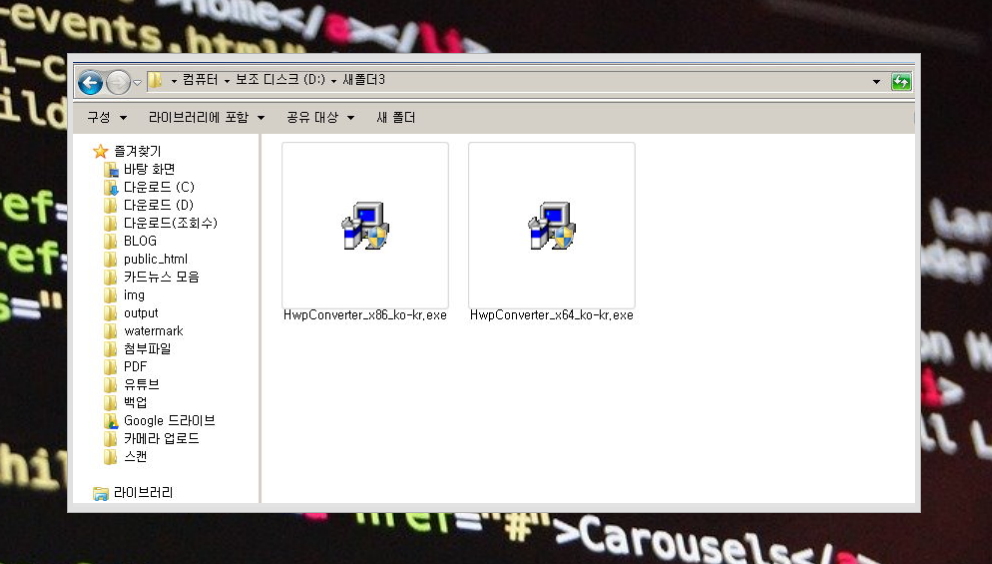Open 다운로드(조회수) in favorites
Viewport: 992px width, 564px height.
coord(171,223)
